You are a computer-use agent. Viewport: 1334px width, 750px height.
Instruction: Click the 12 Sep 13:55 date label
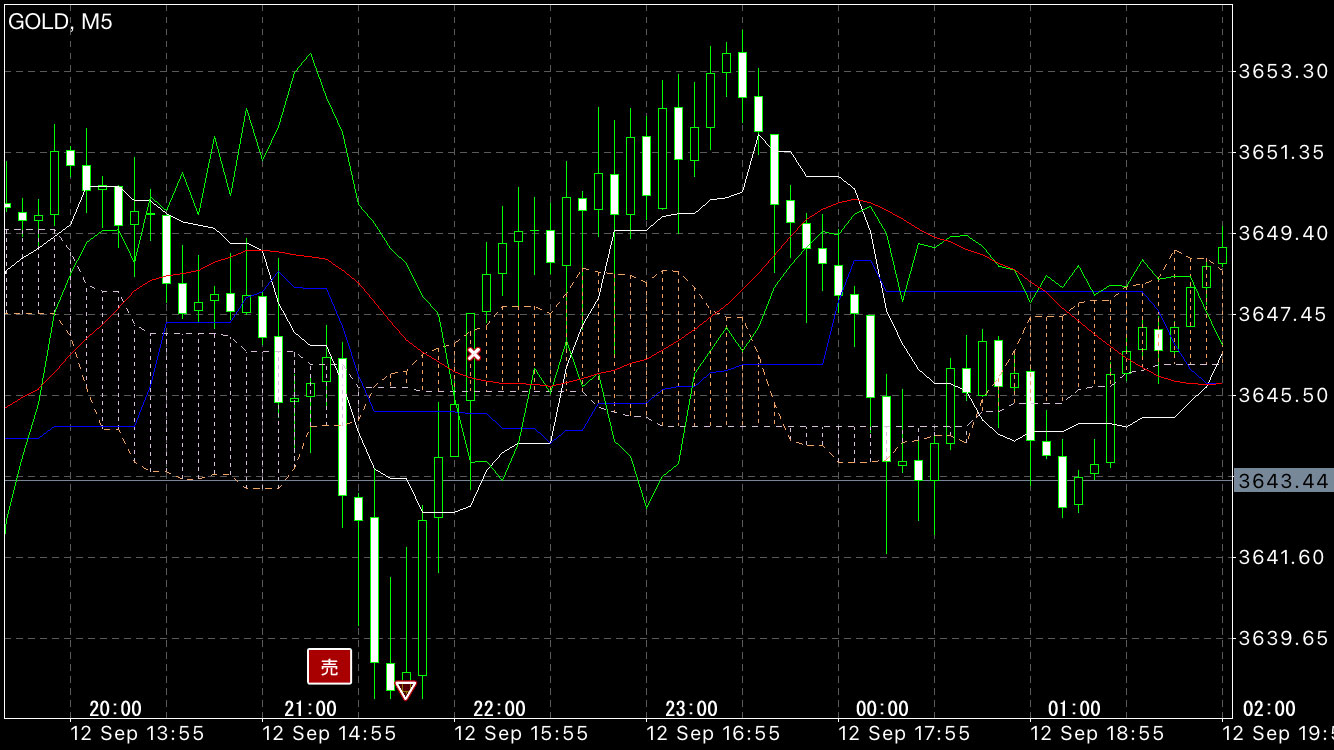pos(137,734)
